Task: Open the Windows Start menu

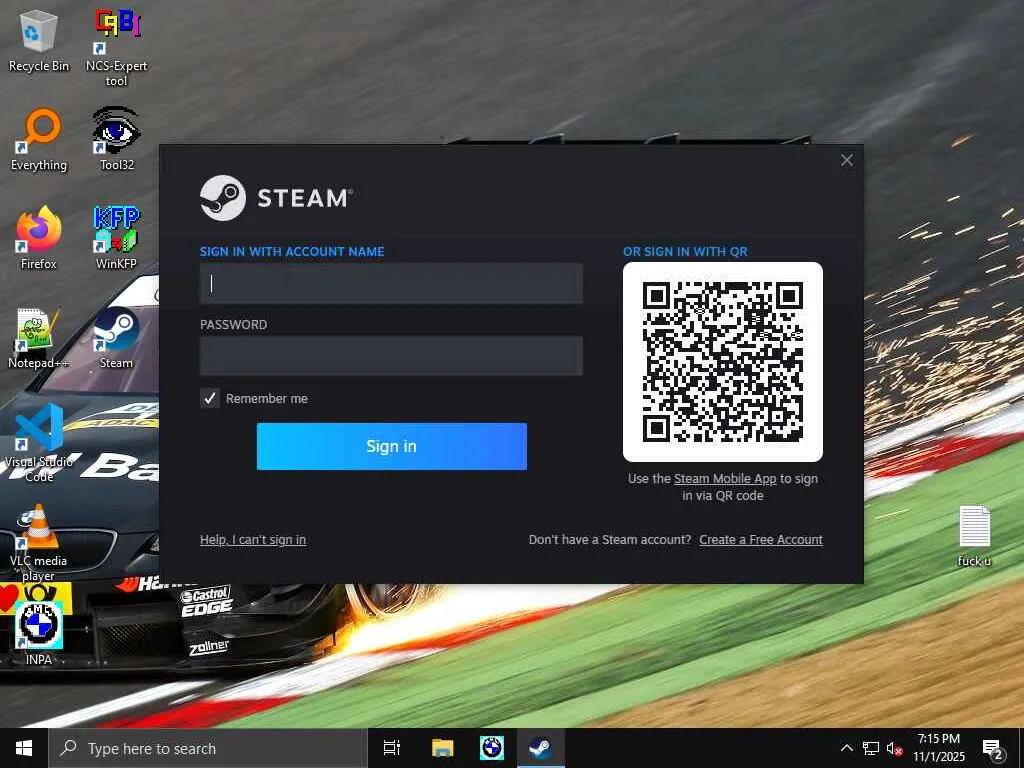Action: 24,748
